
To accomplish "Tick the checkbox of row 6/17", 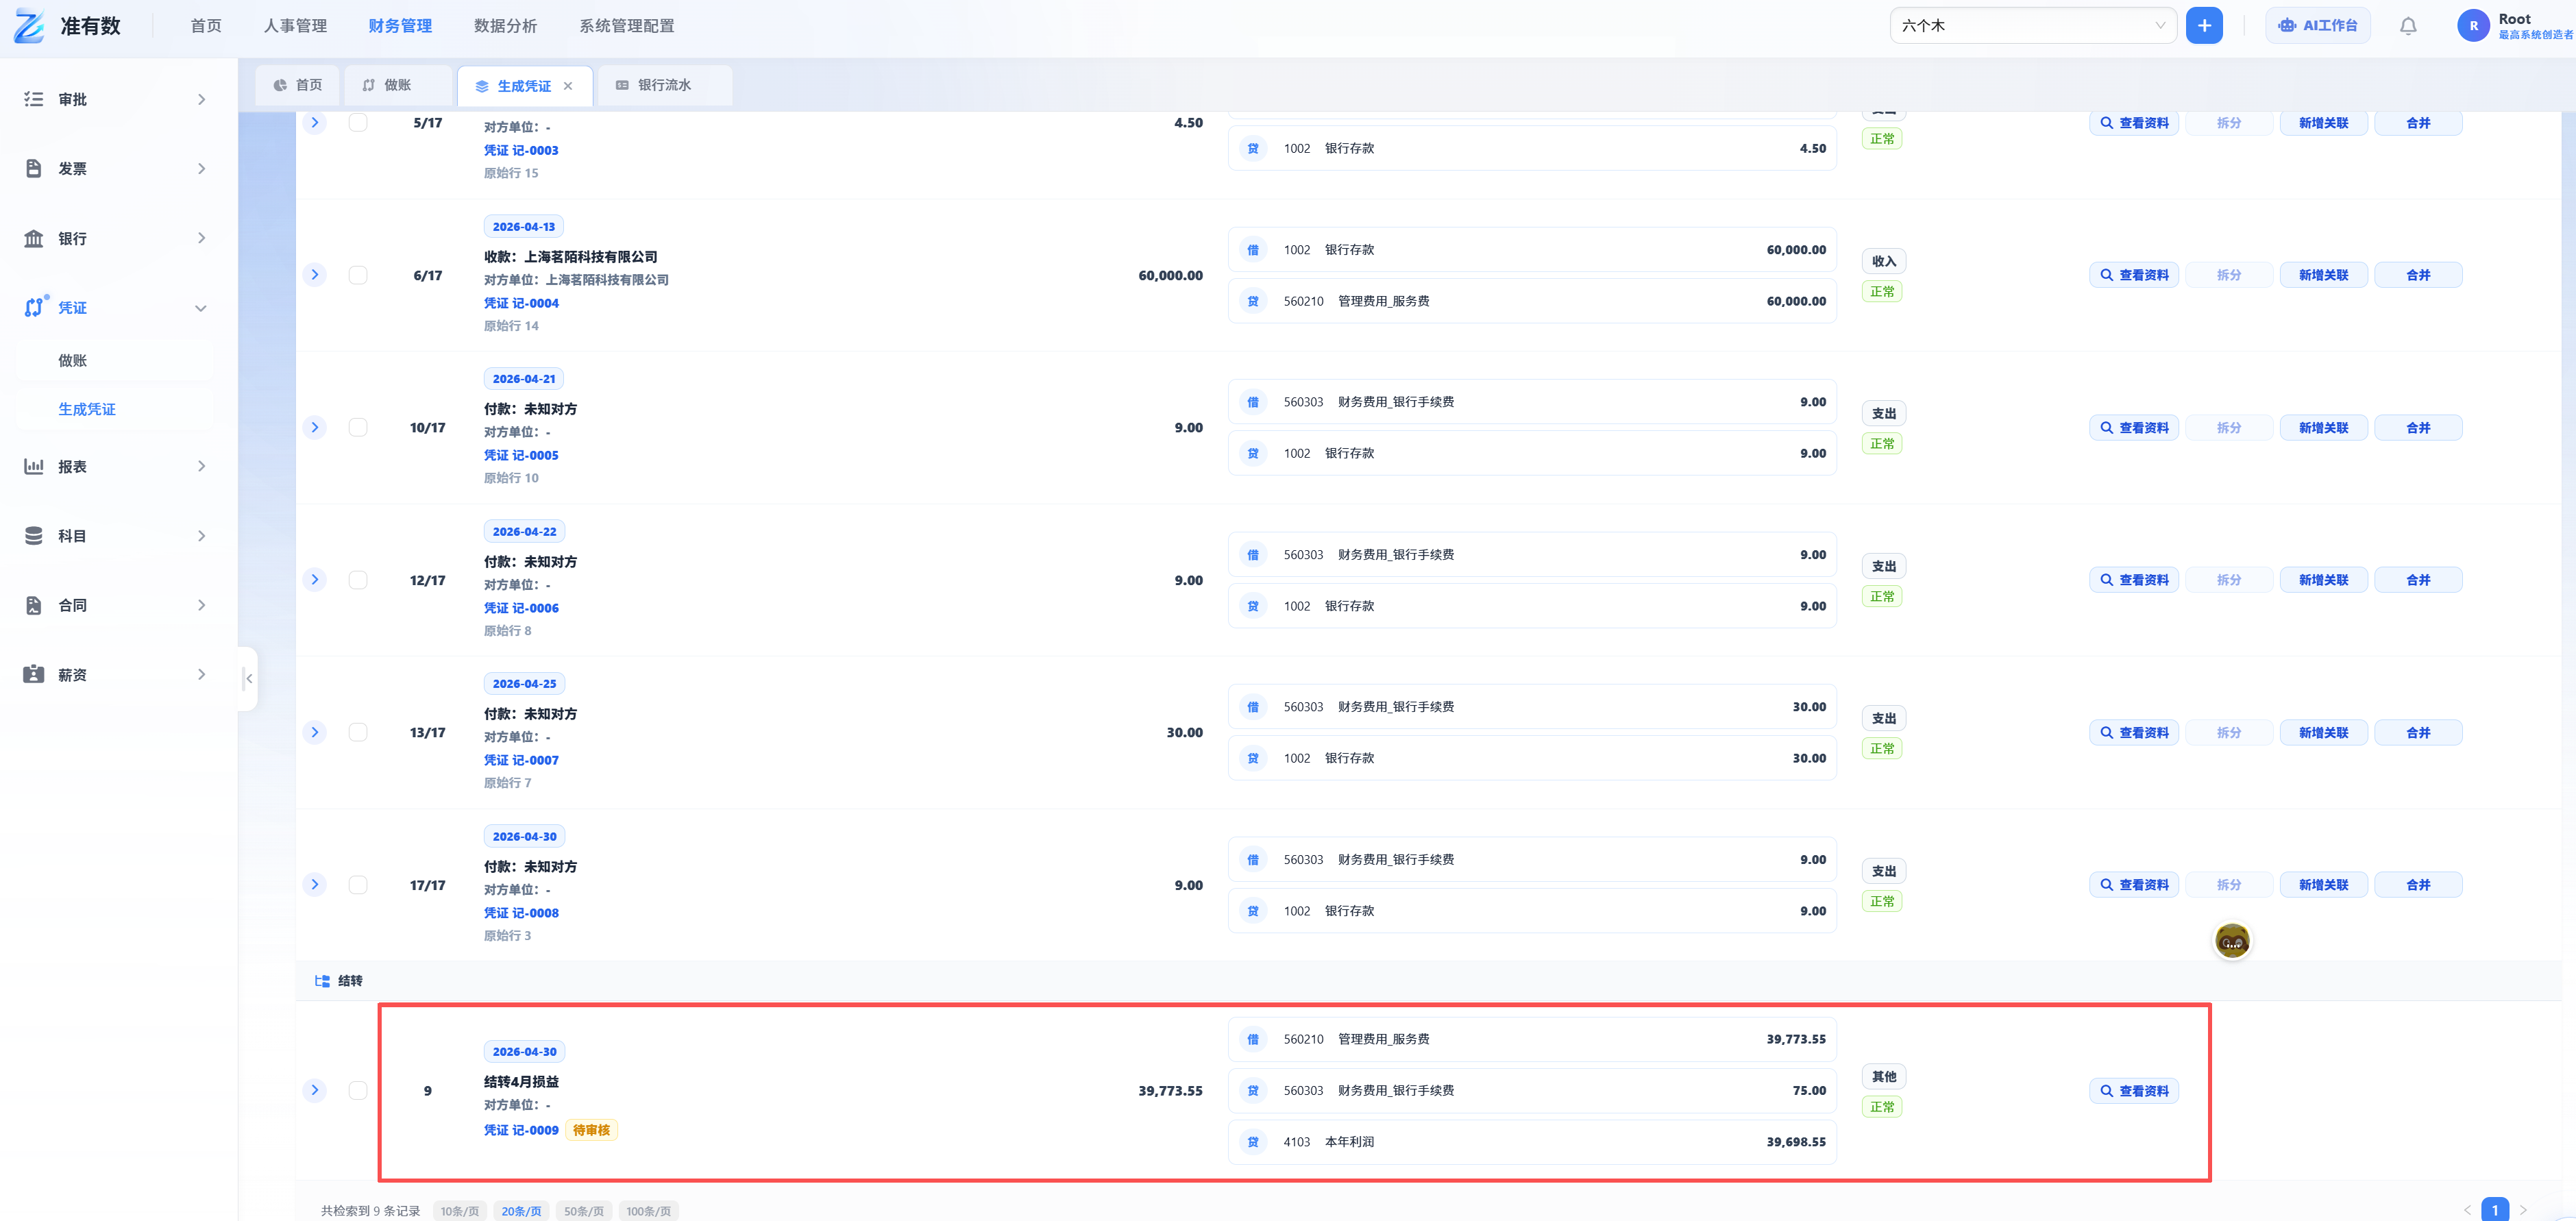I will tap(358, 275).
